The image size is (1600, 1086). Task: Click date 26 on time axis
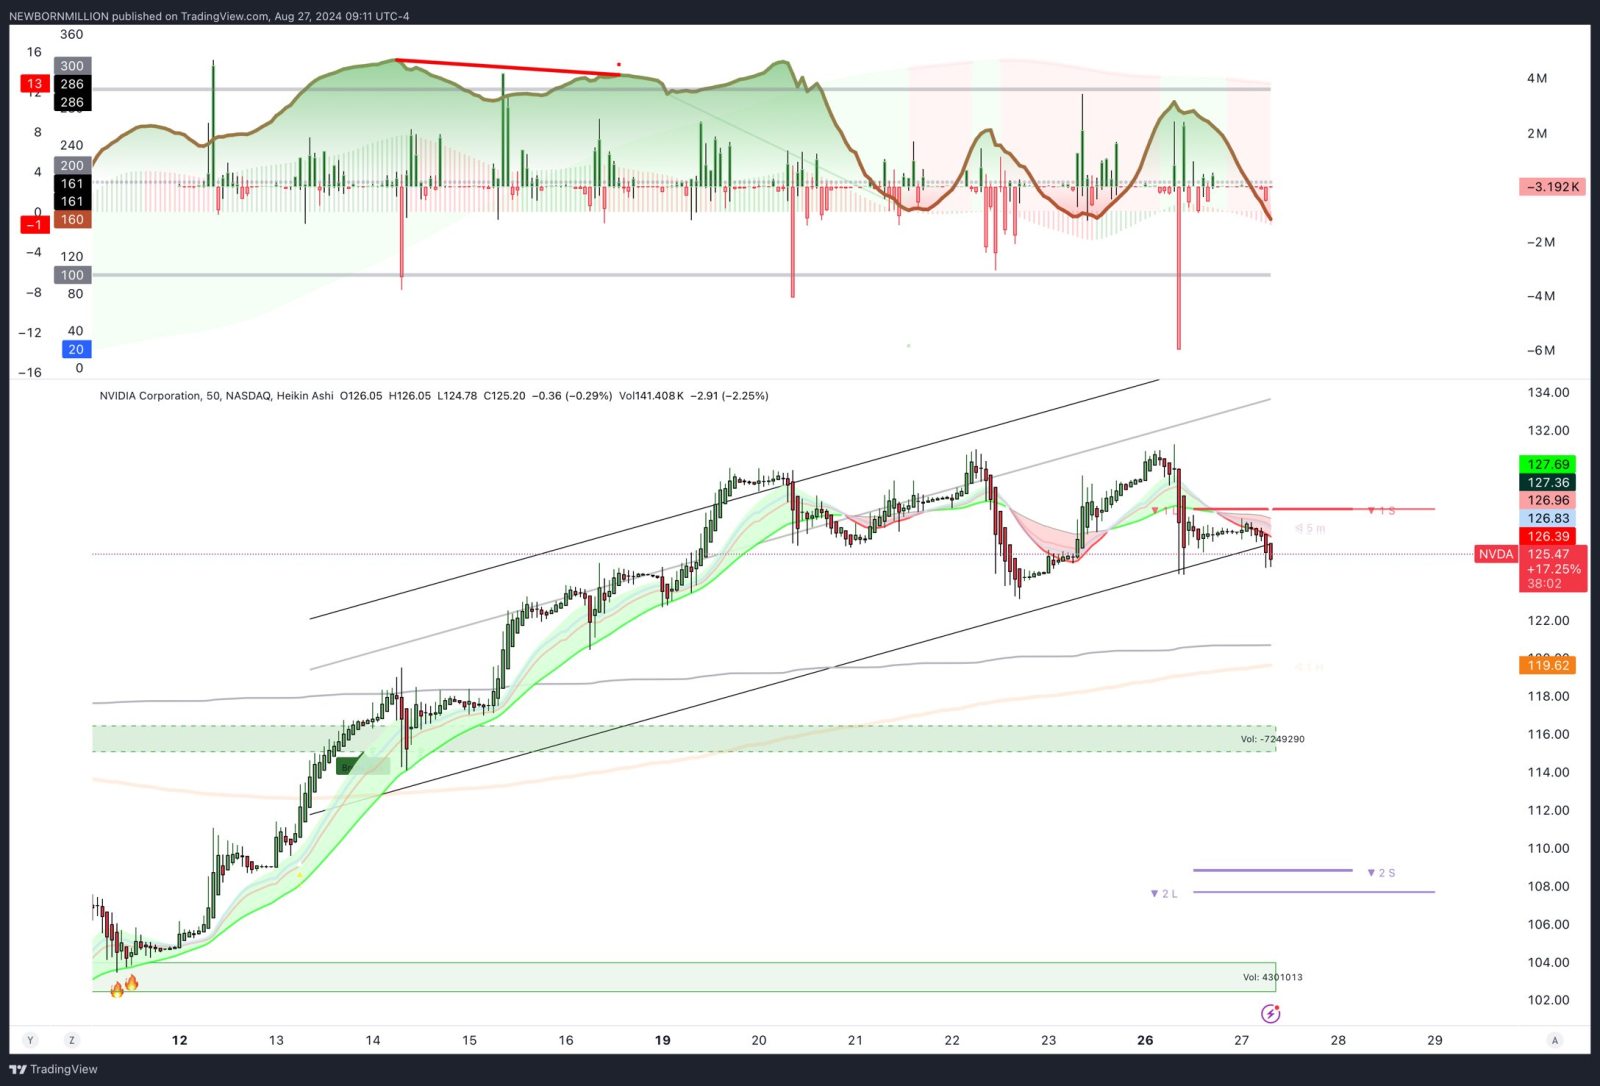point(1145,1040)
